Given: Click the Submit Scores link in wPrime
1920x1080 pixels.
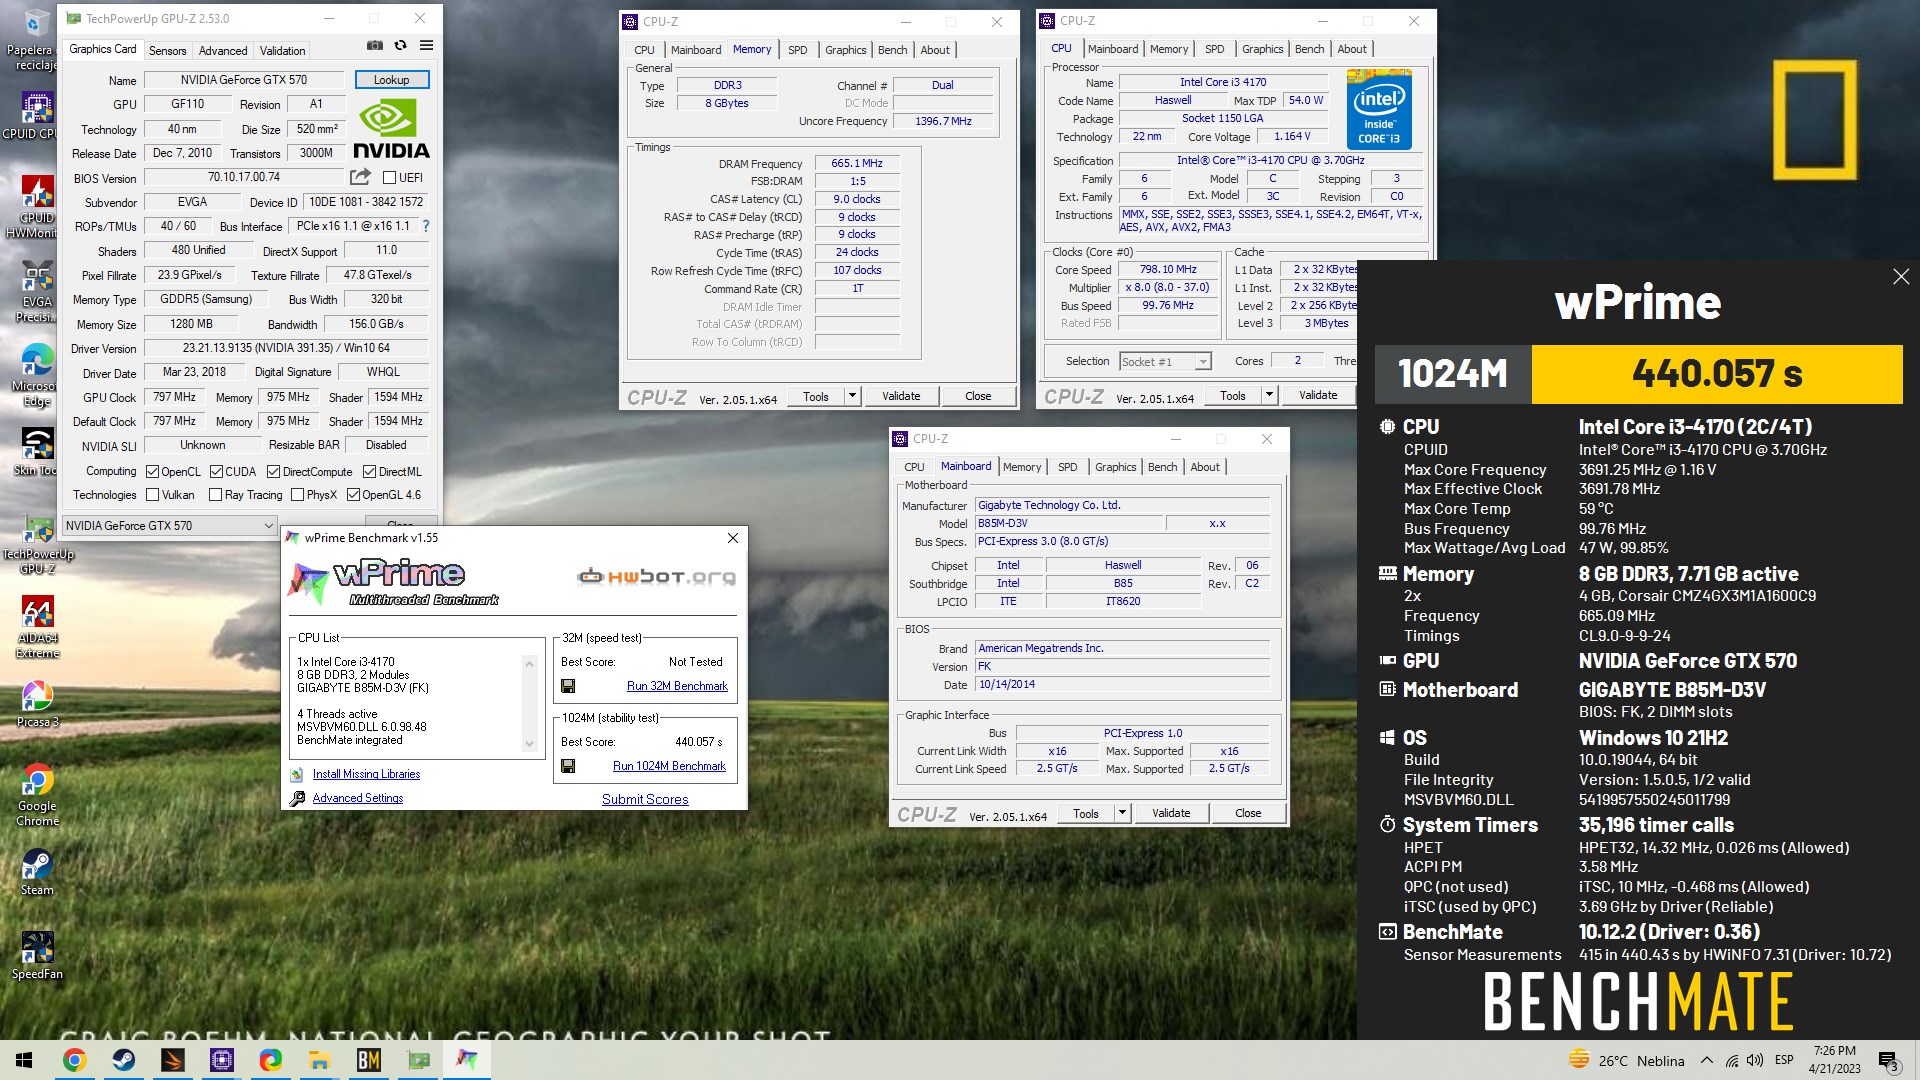Looking at the screenshot, I should pyautogui.click(x=645, y=799).
